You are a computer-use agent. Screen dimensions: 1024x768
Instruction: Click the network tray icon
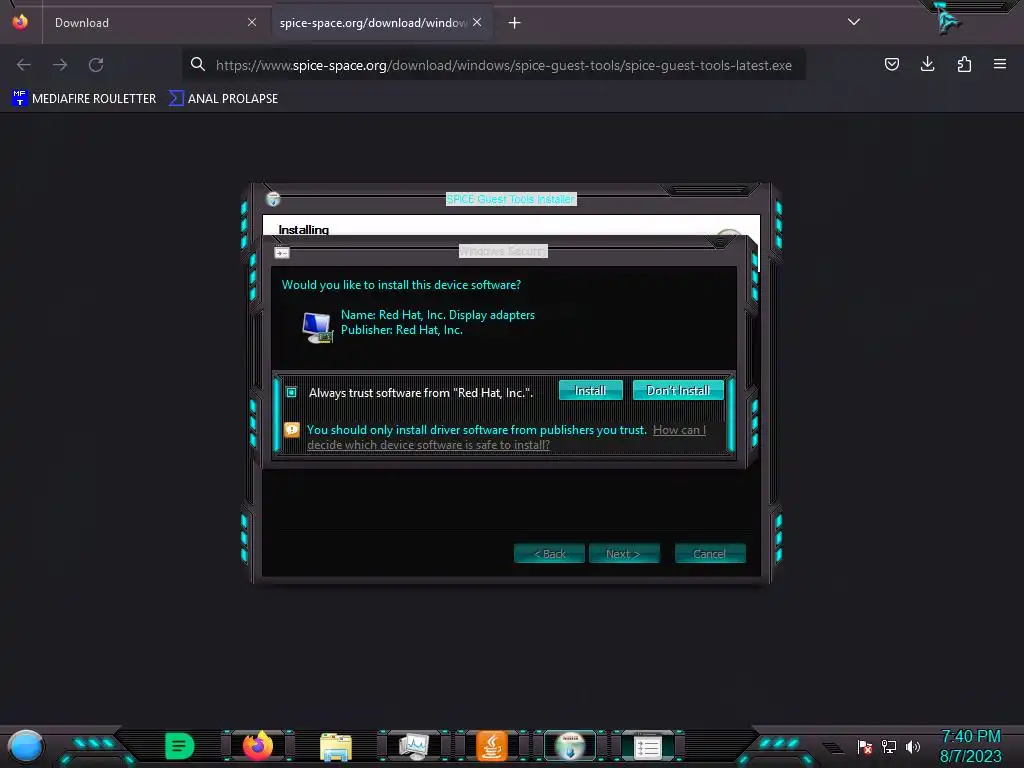pyautogui.click(x=889, y=746)
